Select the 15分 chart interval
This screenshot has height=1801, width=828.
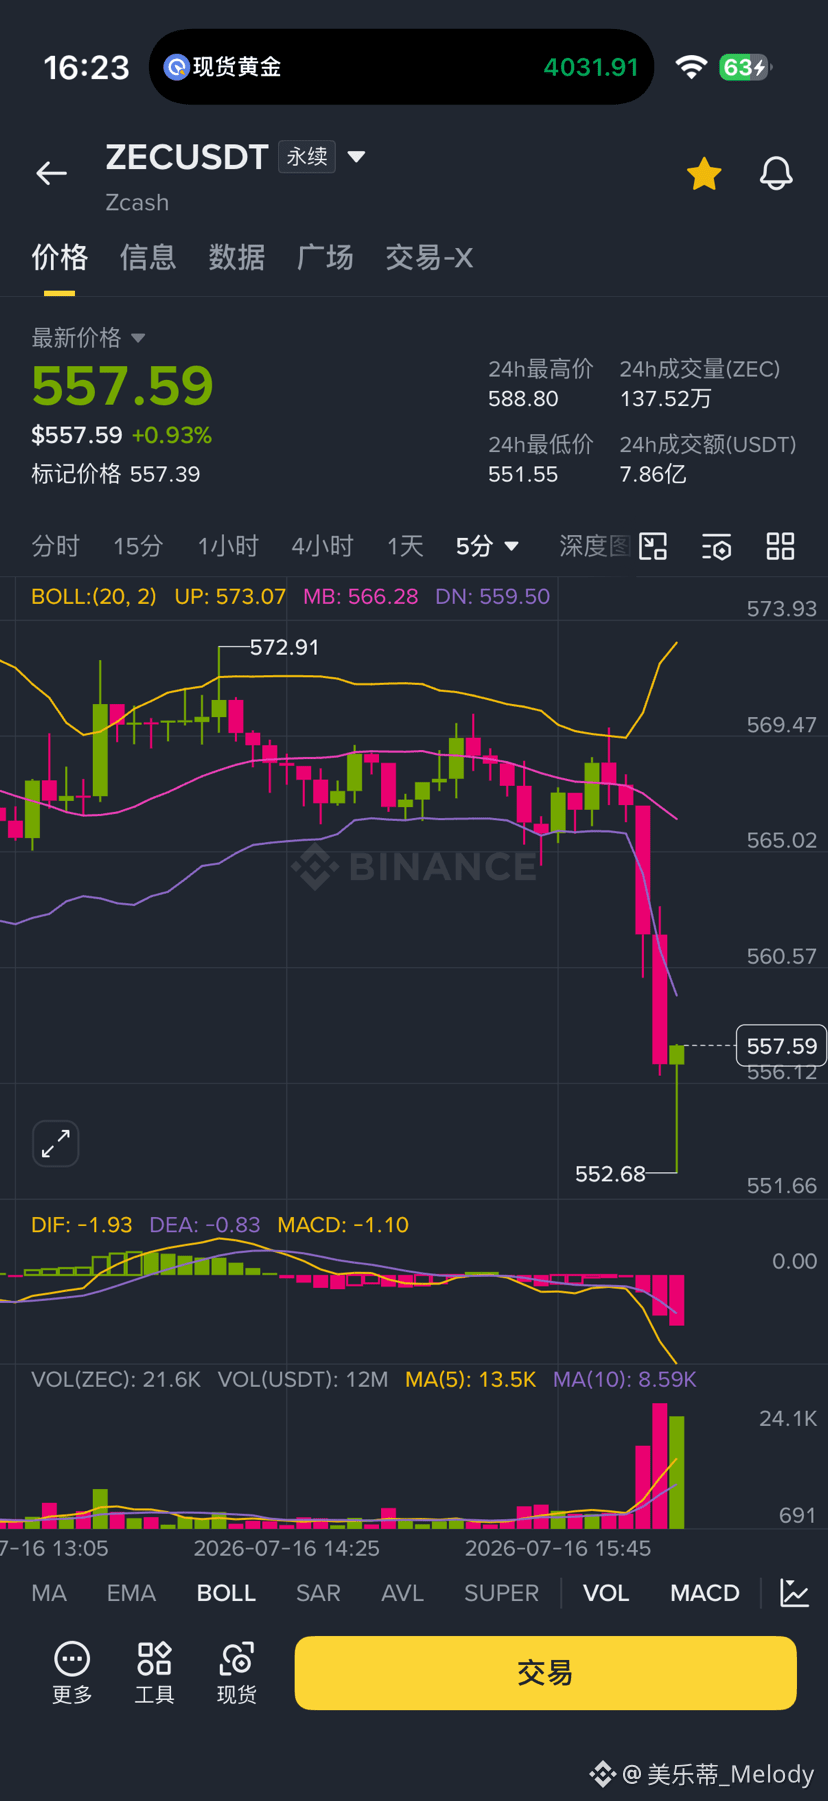(x=138, y=546)
